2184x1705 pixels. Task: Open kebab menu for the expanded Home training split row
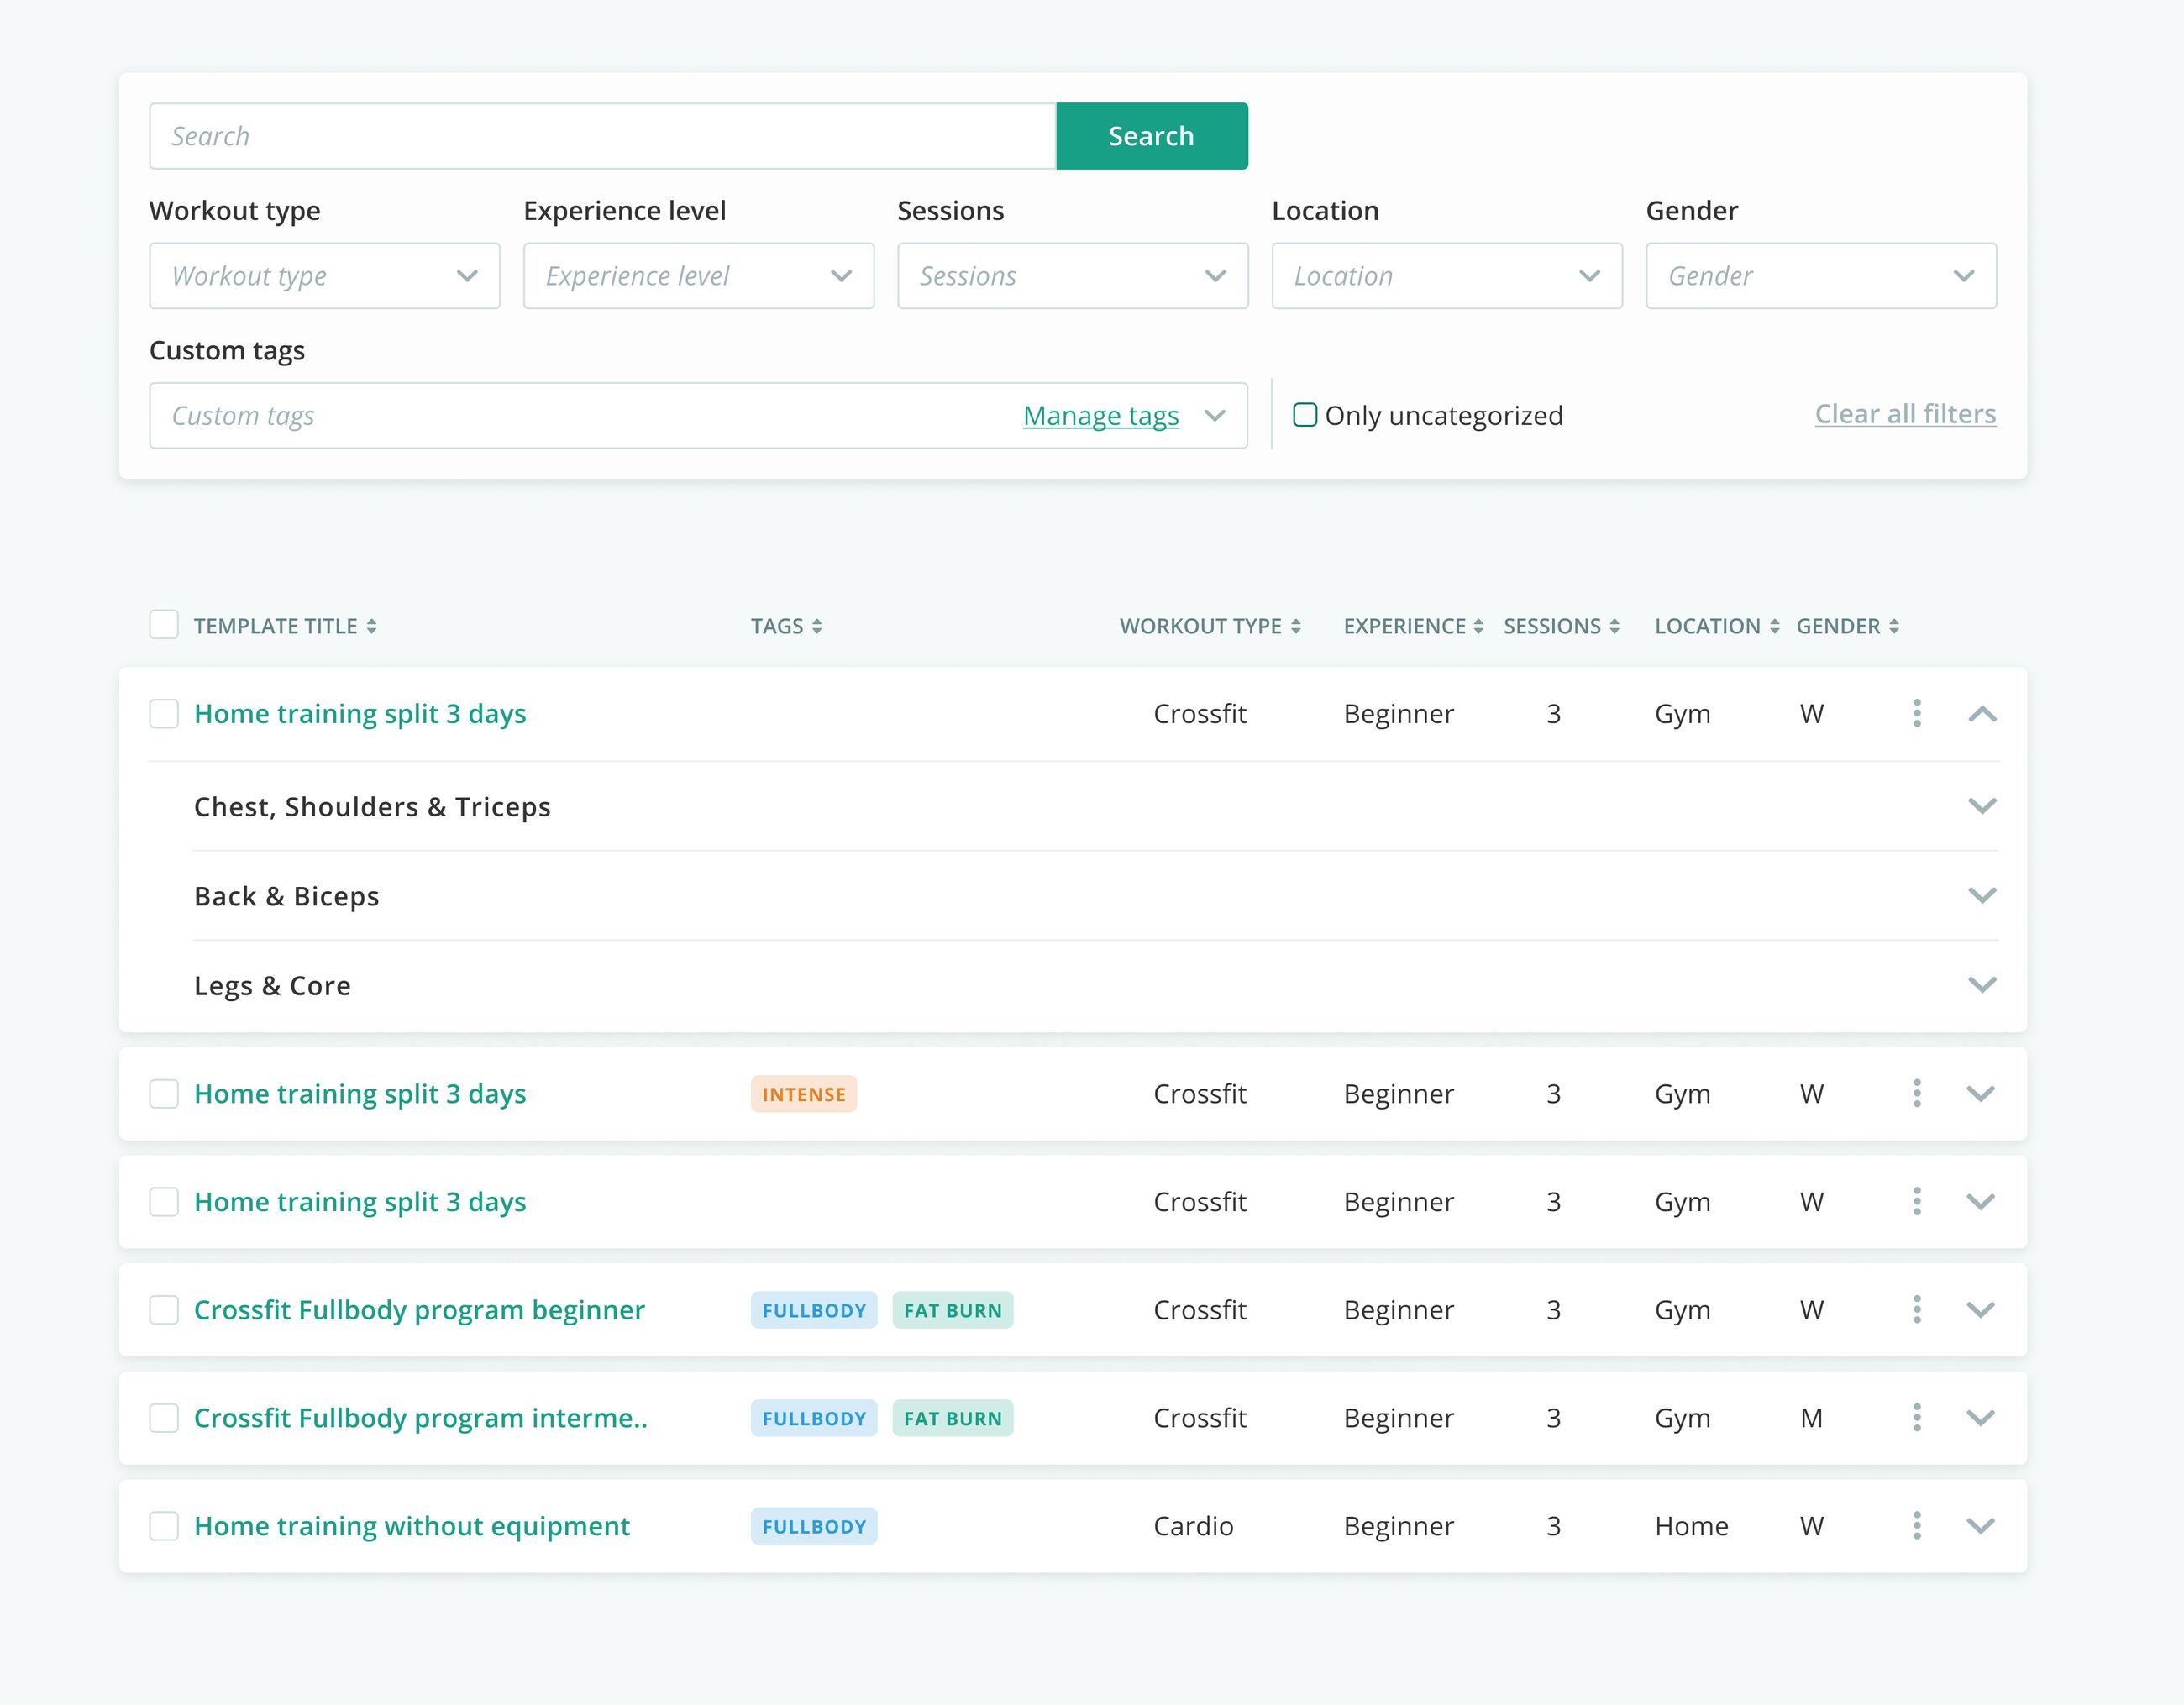click(1916, 713)
